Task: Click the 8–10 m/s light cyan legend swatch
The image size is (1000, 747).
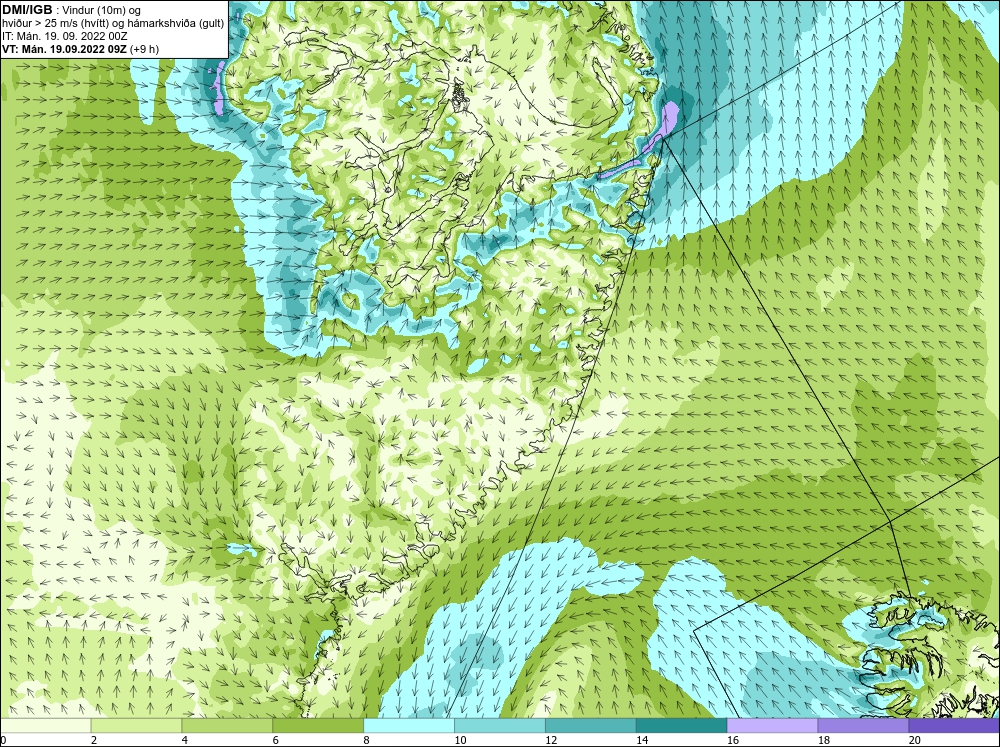Action: pos(409,725)
